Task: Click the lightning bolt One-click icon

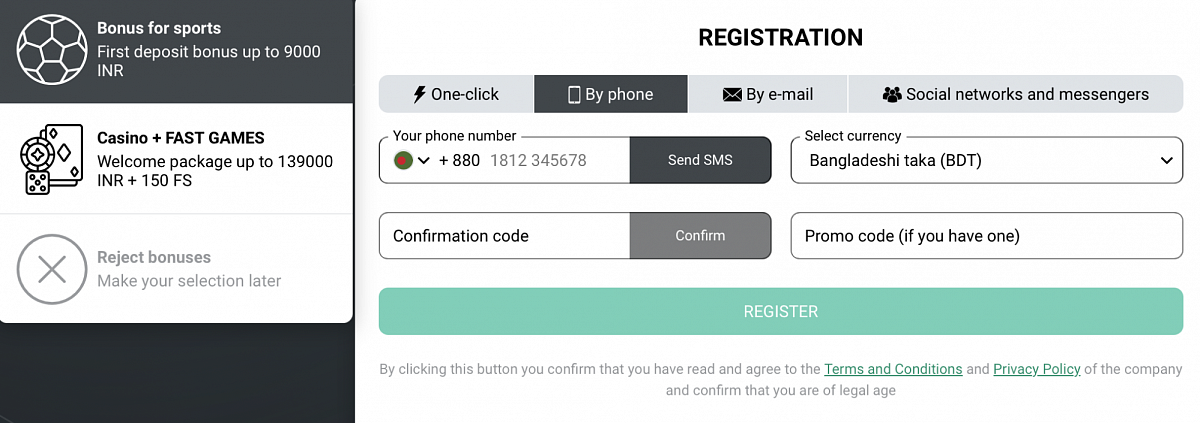Action: [420, 95]
